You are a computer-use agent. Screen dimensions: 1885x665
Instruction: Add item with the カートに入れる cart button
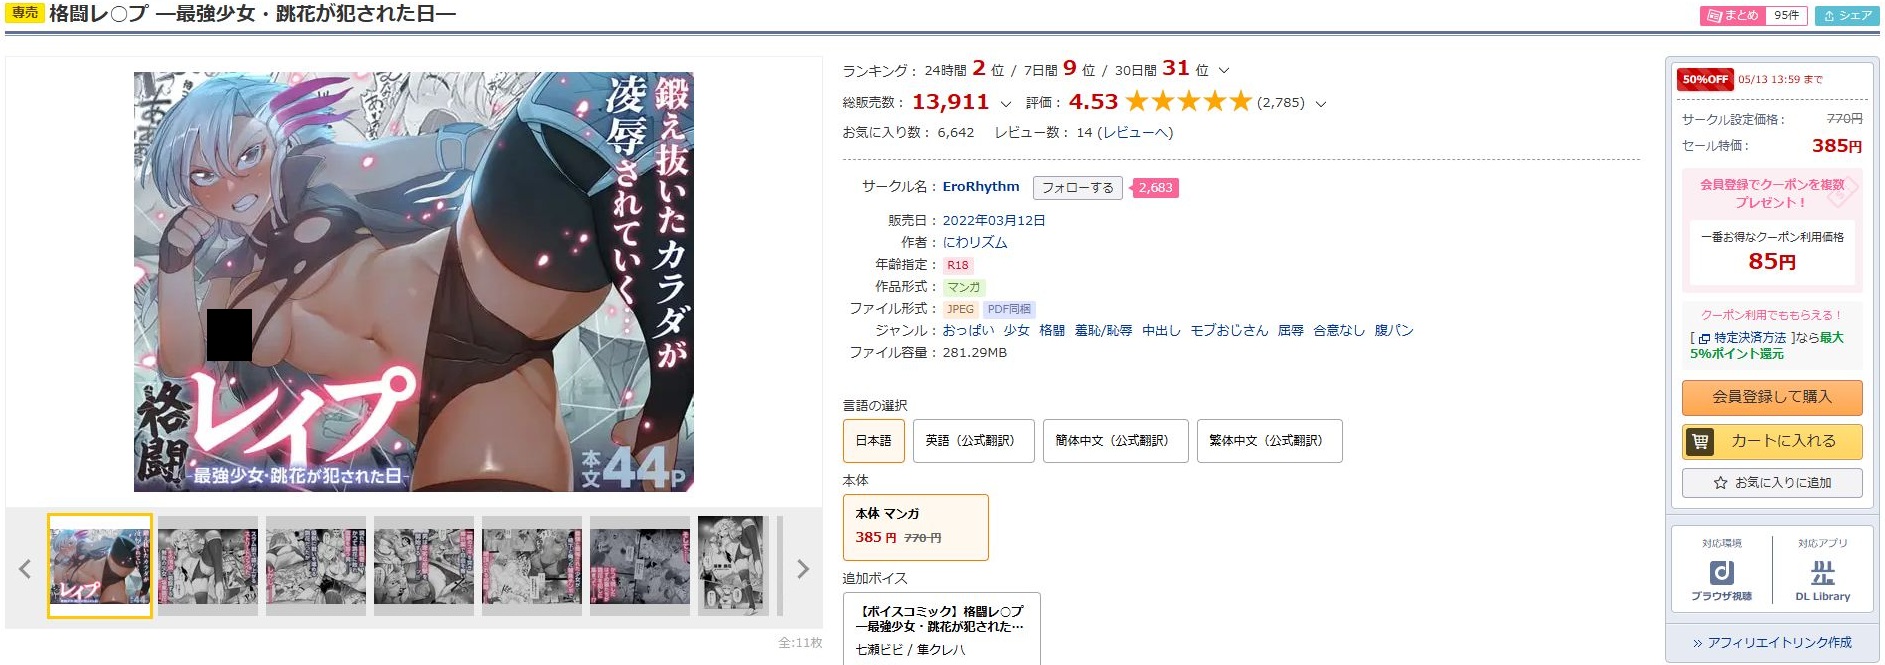pyautogui.click(x=1772, y=441)
